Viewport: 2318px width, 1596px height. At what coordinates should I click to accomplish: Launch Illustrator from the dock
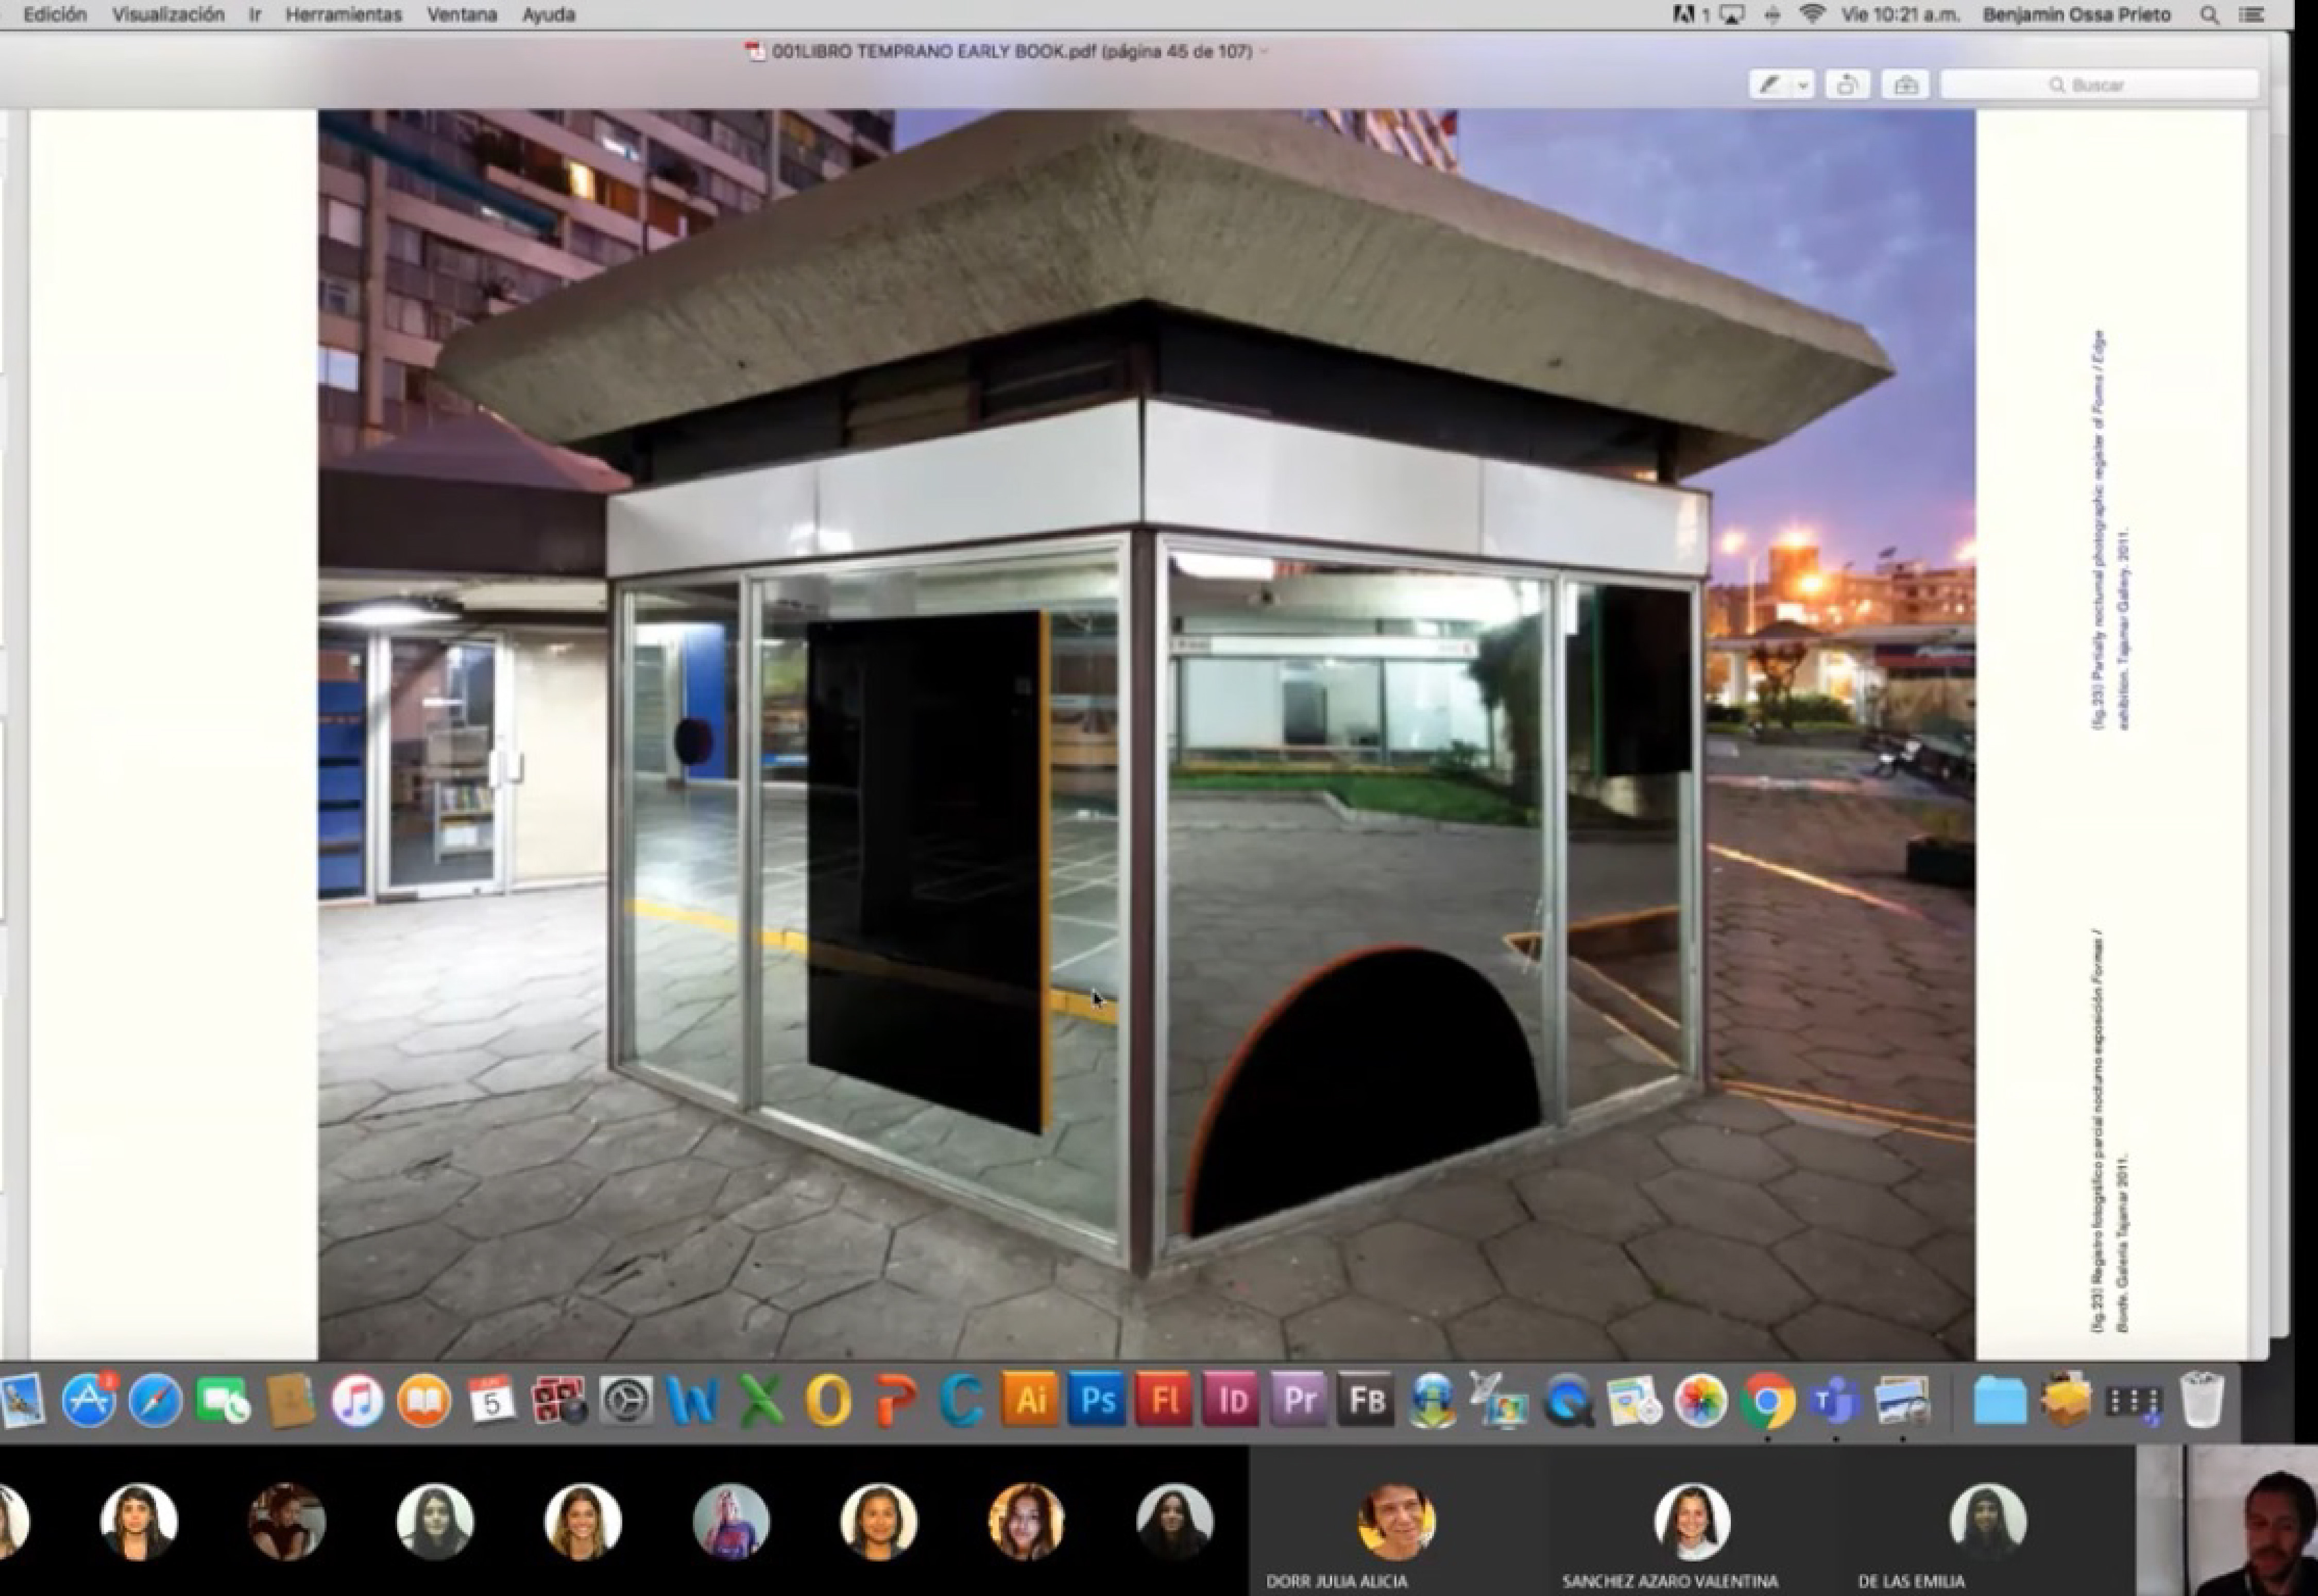tap(1030, 1400)
